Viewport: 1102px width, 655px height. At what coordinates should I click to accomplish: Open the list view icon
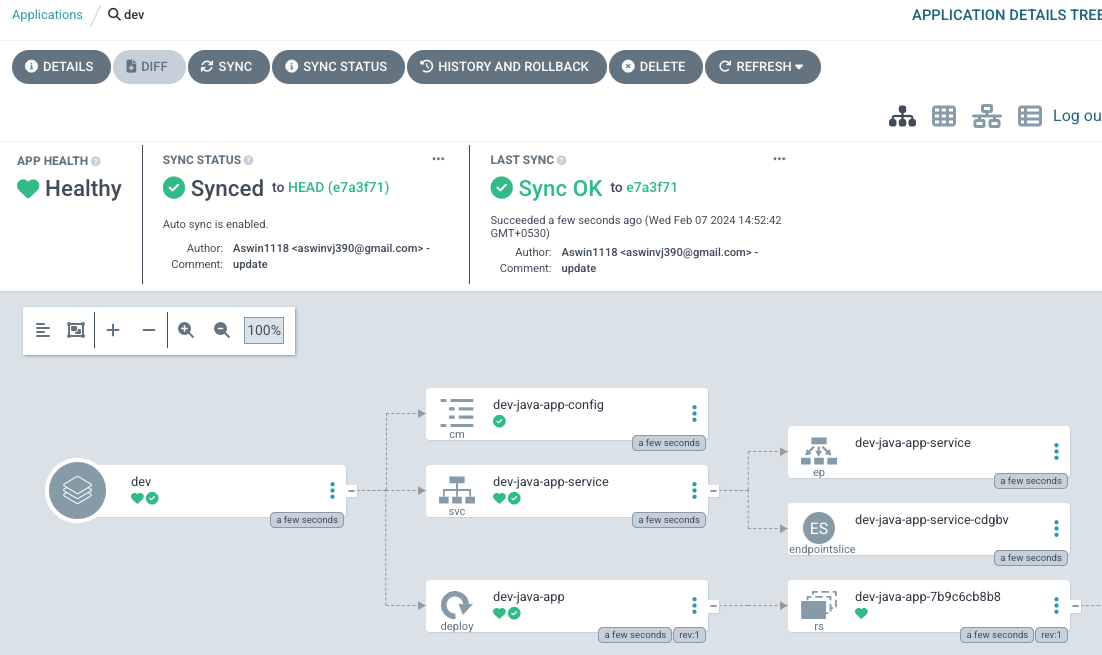(1029, 115)
